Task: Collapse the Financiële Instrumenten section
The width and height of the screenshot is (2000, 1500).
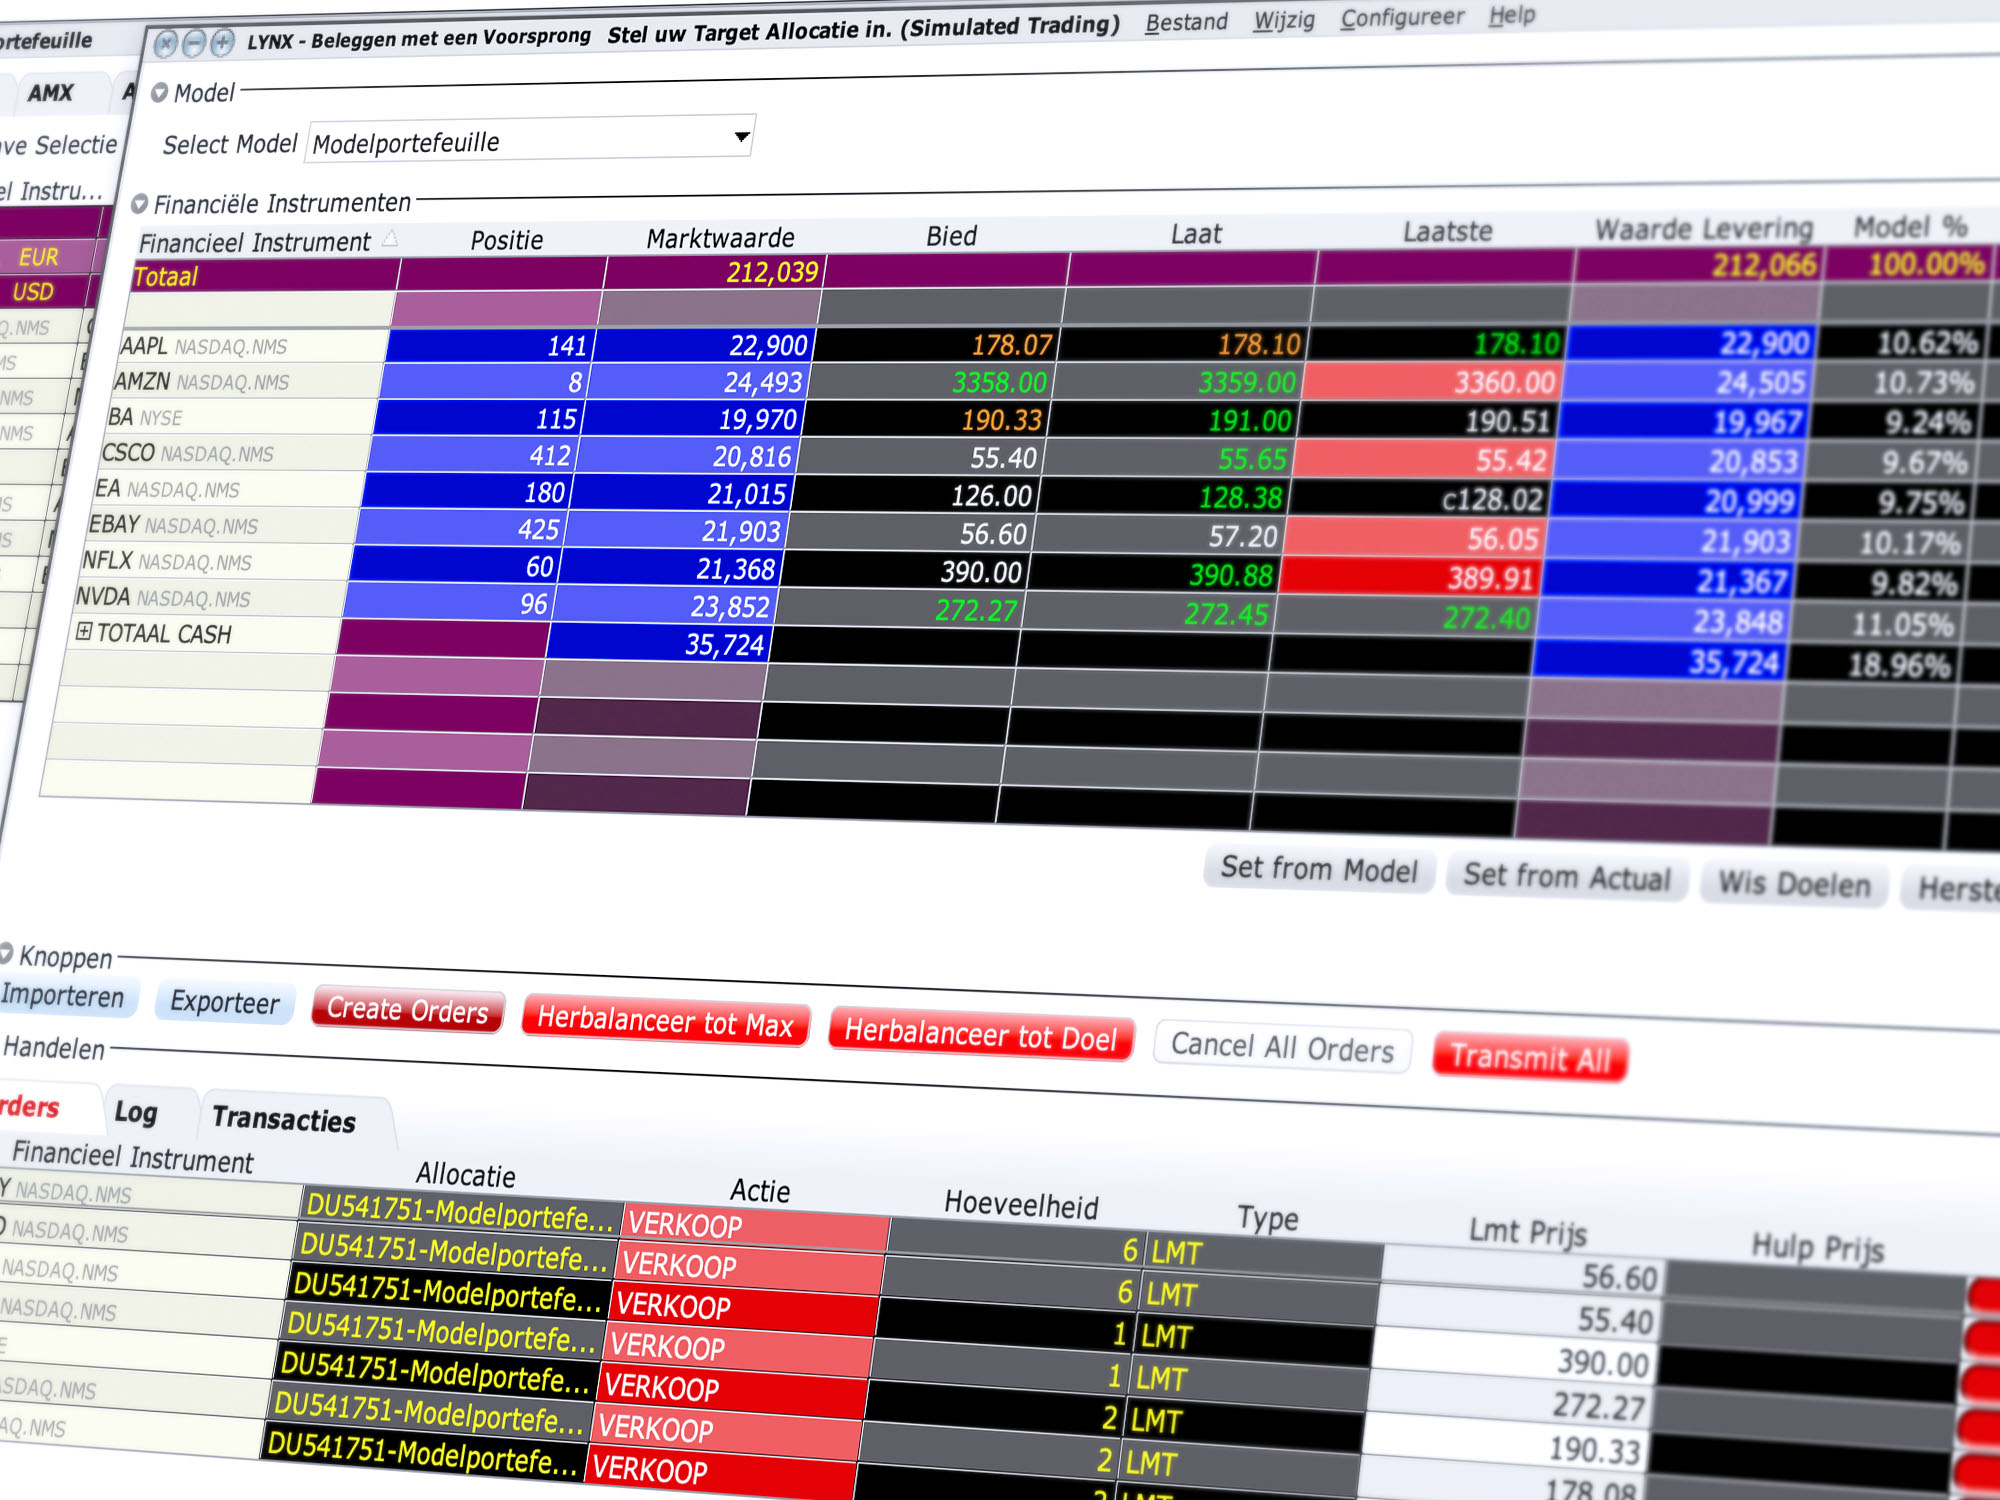Action: pos(139,204)
